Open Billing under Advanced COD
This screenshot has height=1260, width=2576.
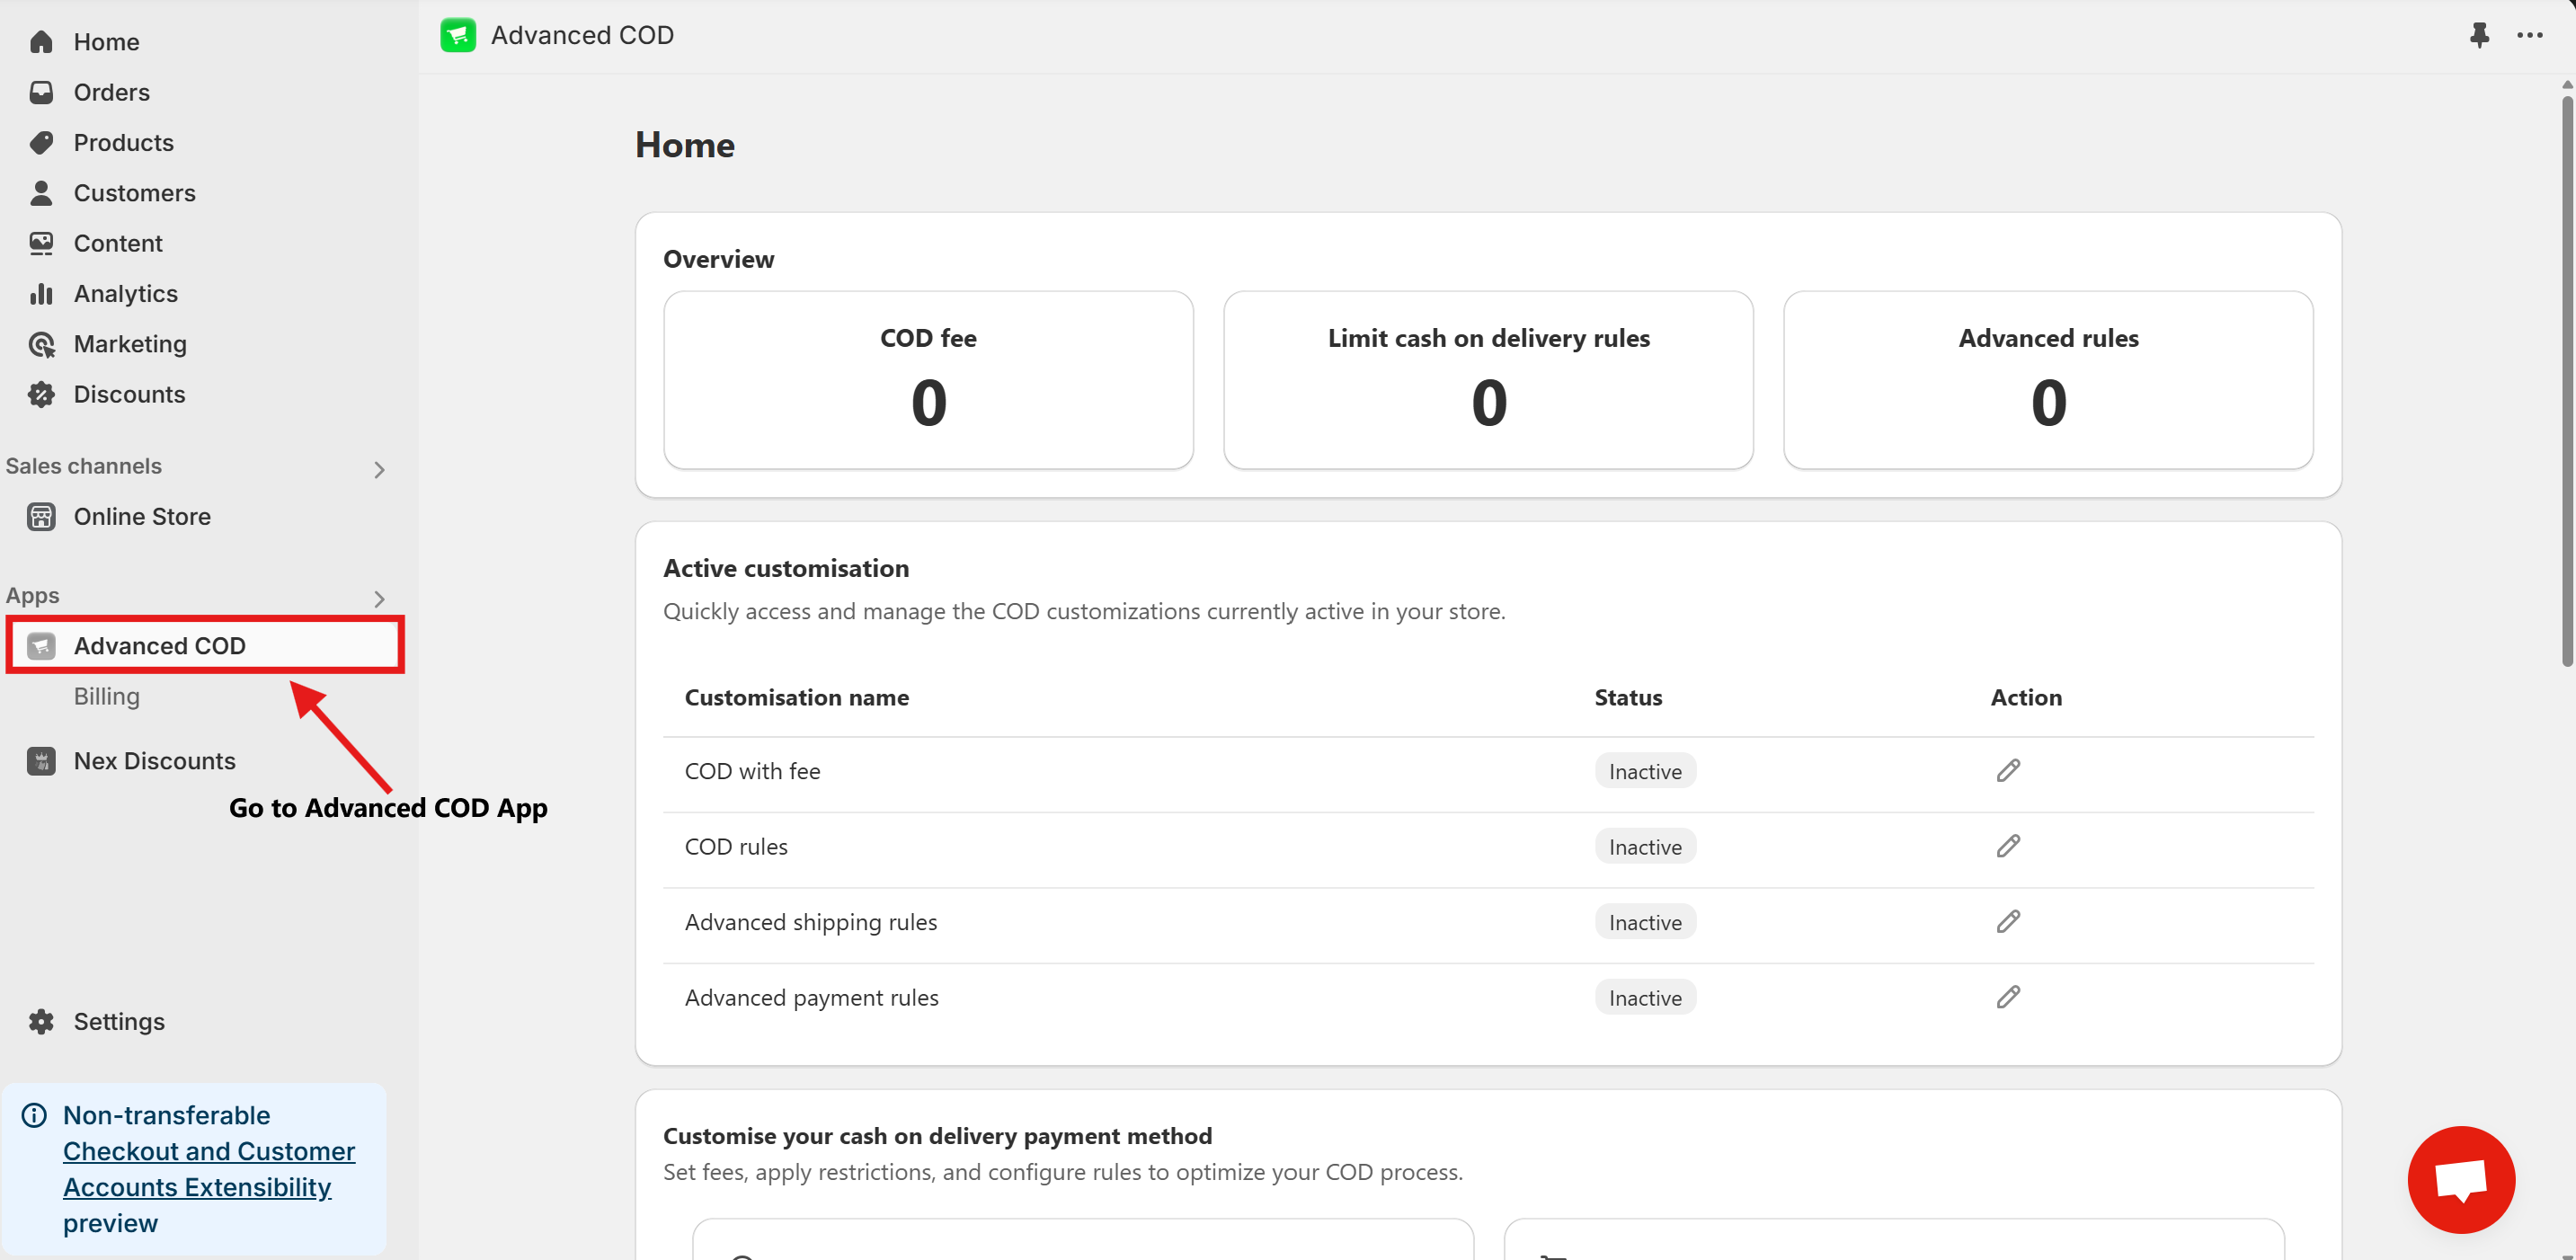[x=106, y=696]
